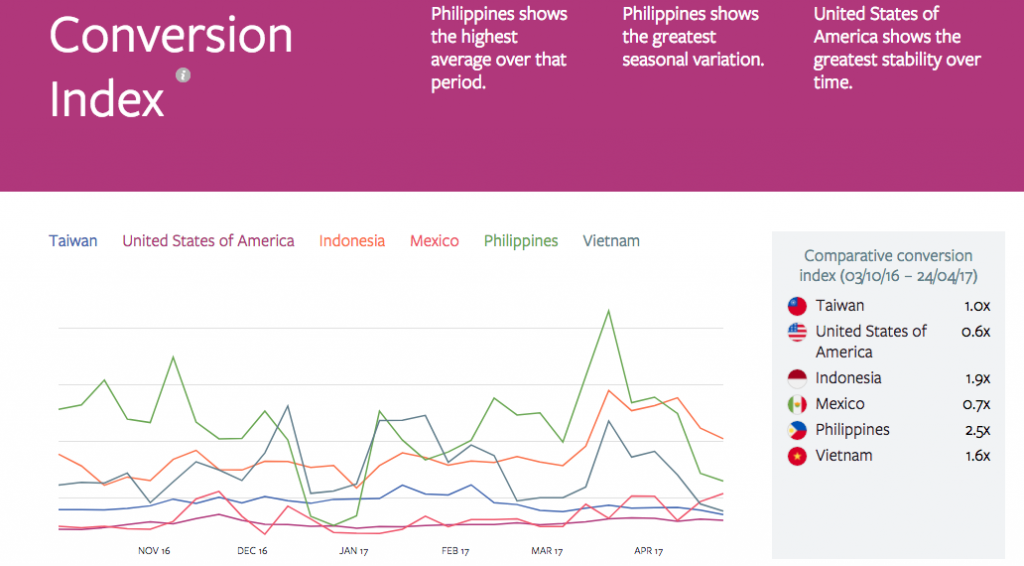Click the Taiwan flag icon
Image resolution: width=1024 pixels, height=566 pixels.
click(797, 307)
